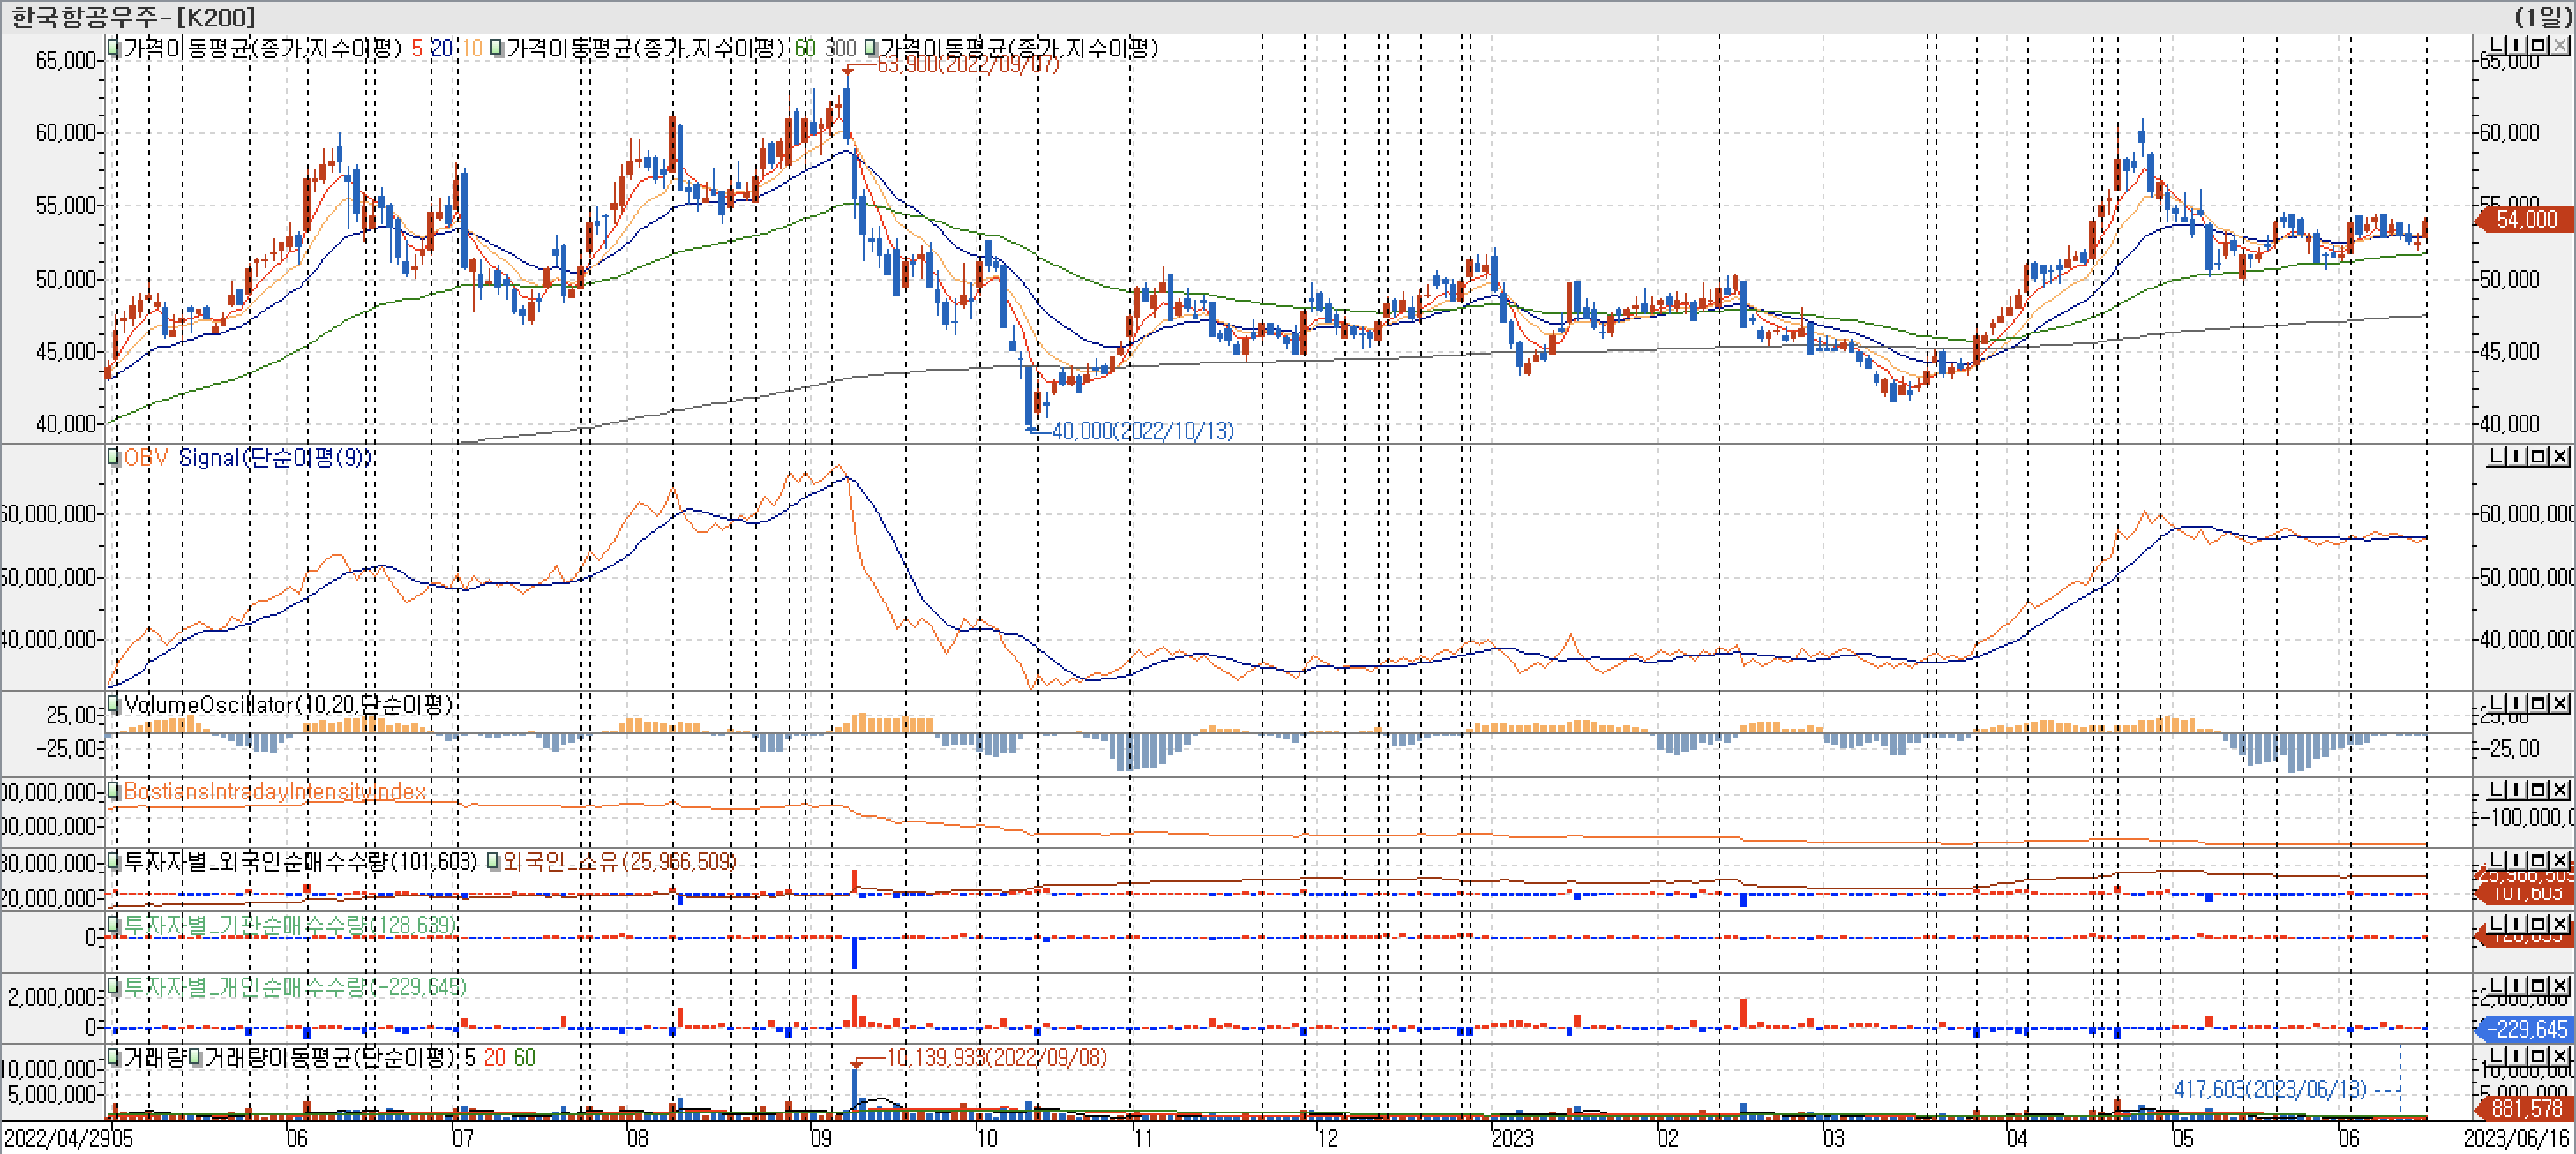Maximize the 외국인순매수수량 panel using square icon
Screen dimensions: 2576x1154
pos(2539,860)
